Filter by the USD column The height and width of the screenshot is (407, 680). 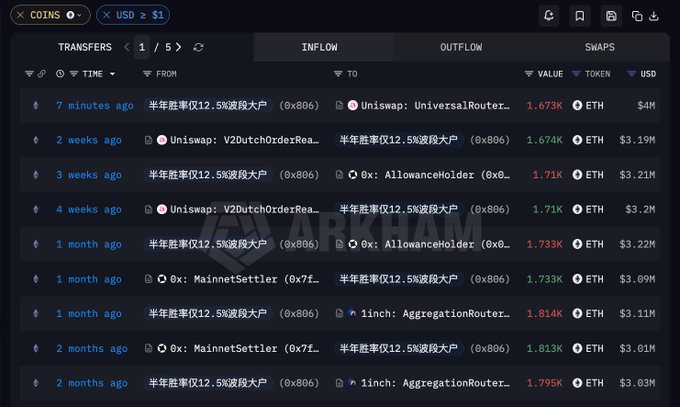pyautogui.click(x=631, y=74)
